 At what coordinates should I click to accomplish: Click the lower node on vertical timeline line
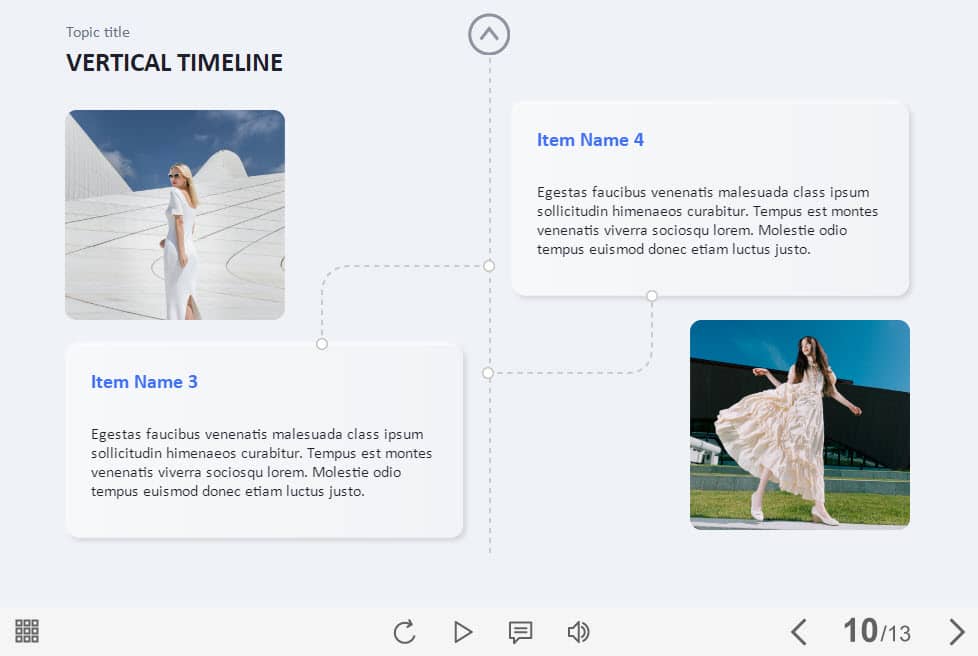[488, 373]
